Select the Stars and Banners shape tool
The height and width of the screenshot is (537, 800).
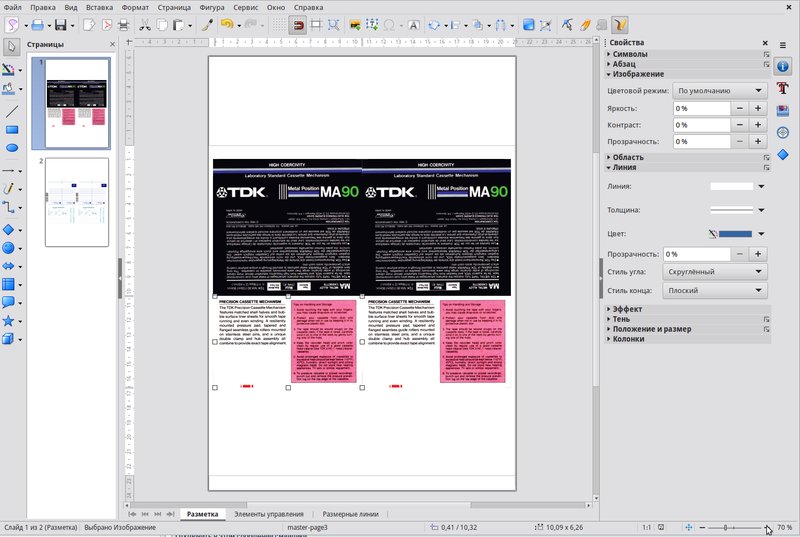(x=9, y=321)
